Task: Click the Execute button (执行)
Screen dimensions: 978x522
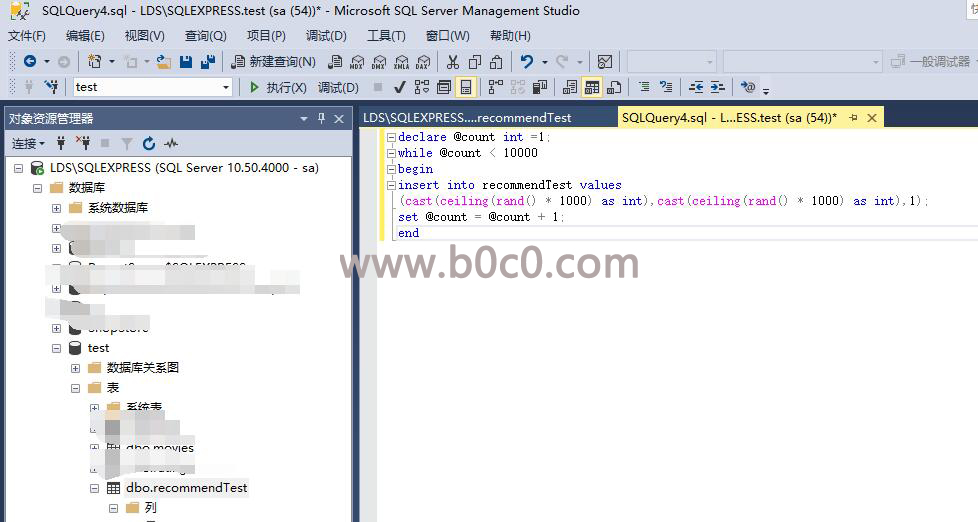Action: coord(278,87)
